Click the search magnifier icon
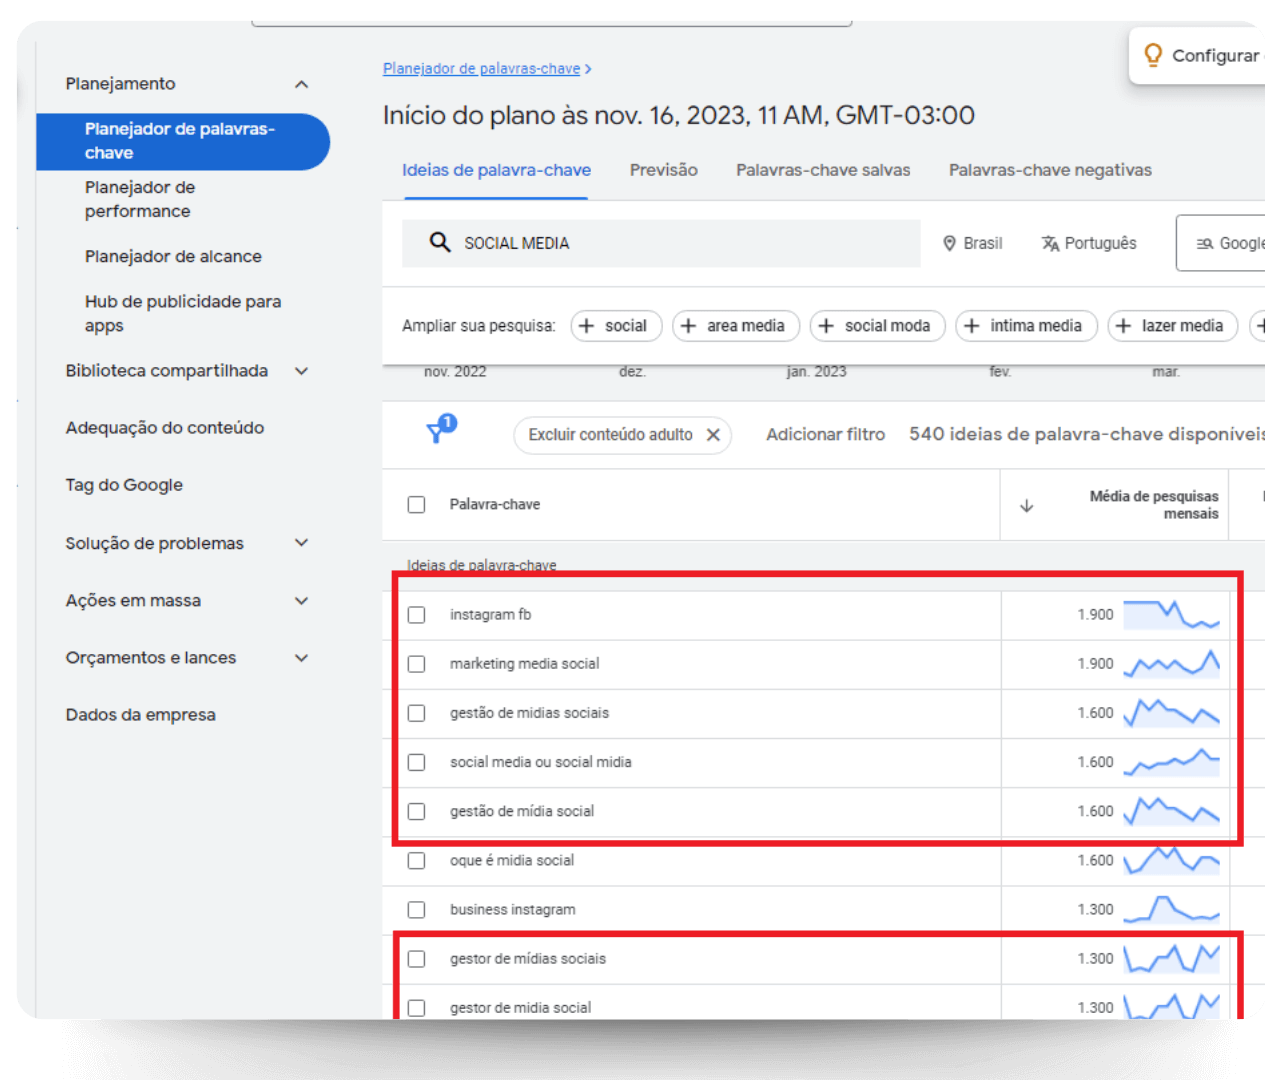Viewport: 1280px width, 1080px height. [439, 243]
